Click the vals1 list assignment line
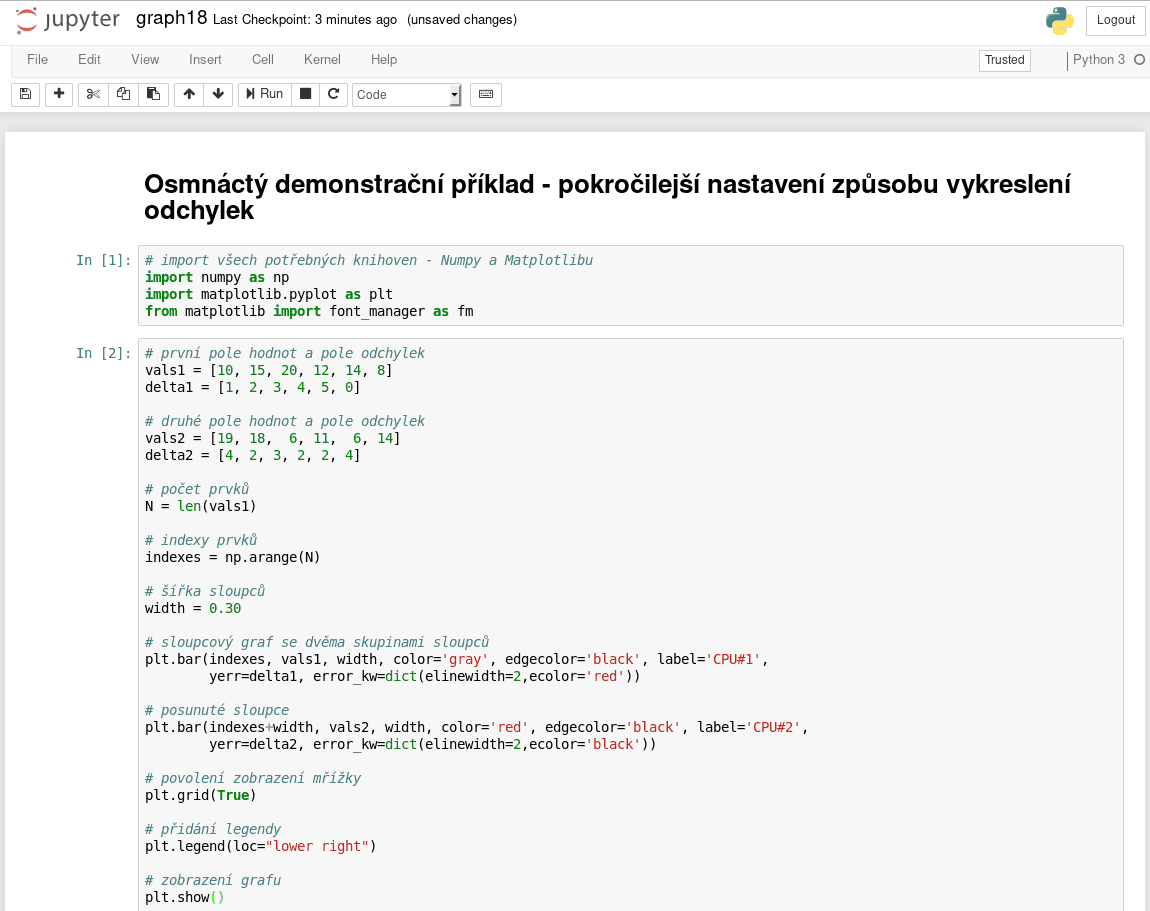The width and height of the screenshot is (1150, 911). [x=268, y=370]
